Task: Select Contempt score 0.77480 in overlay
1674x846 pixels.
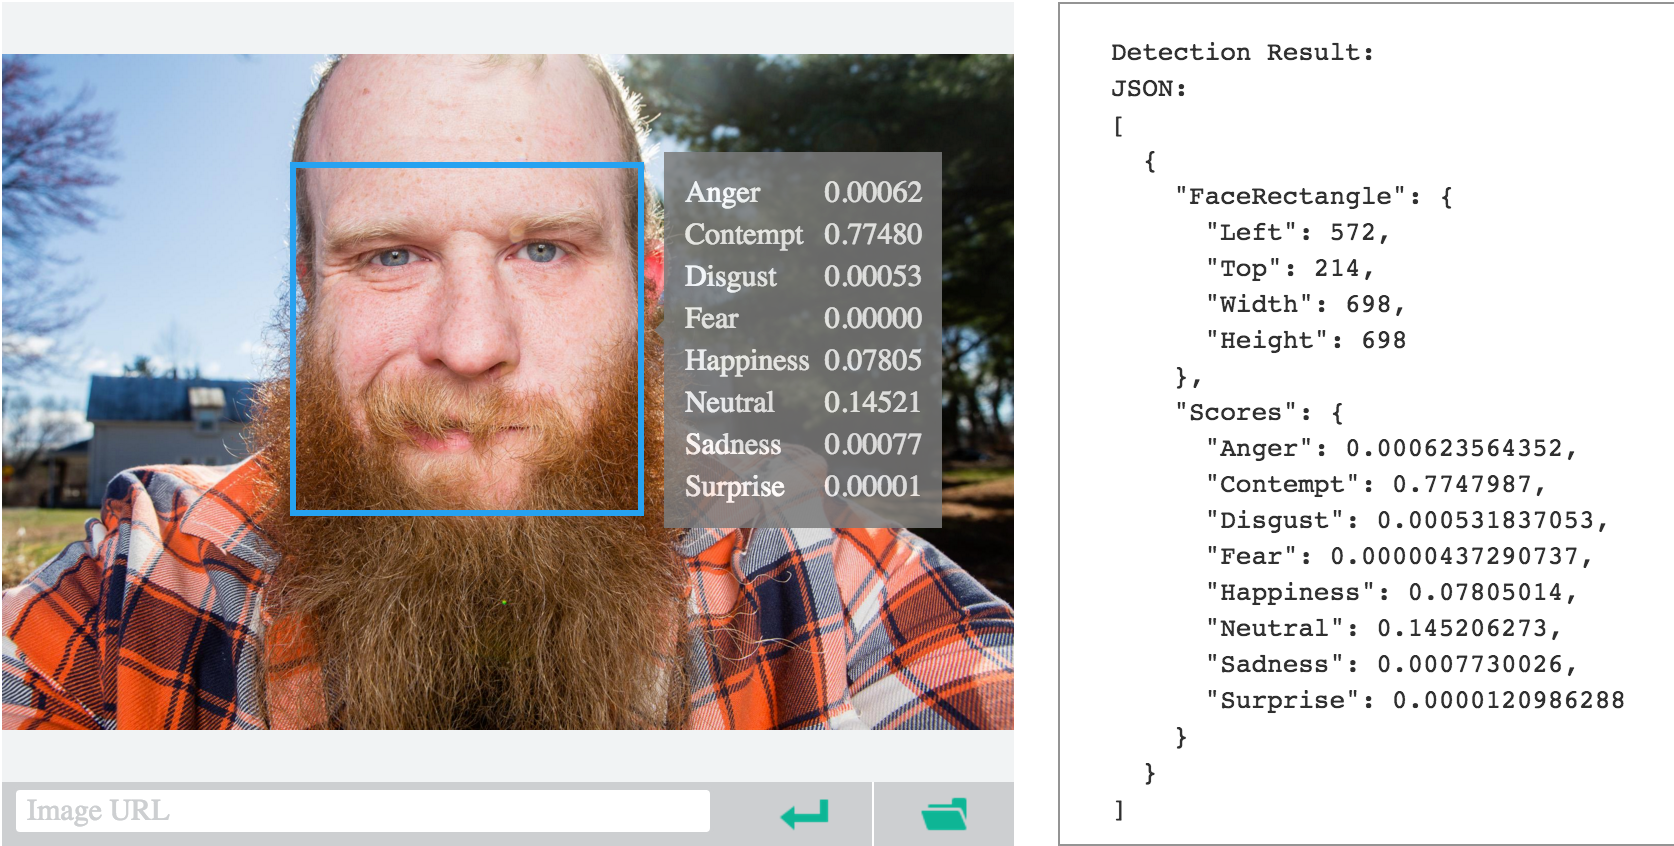Action: pos(873,234)
